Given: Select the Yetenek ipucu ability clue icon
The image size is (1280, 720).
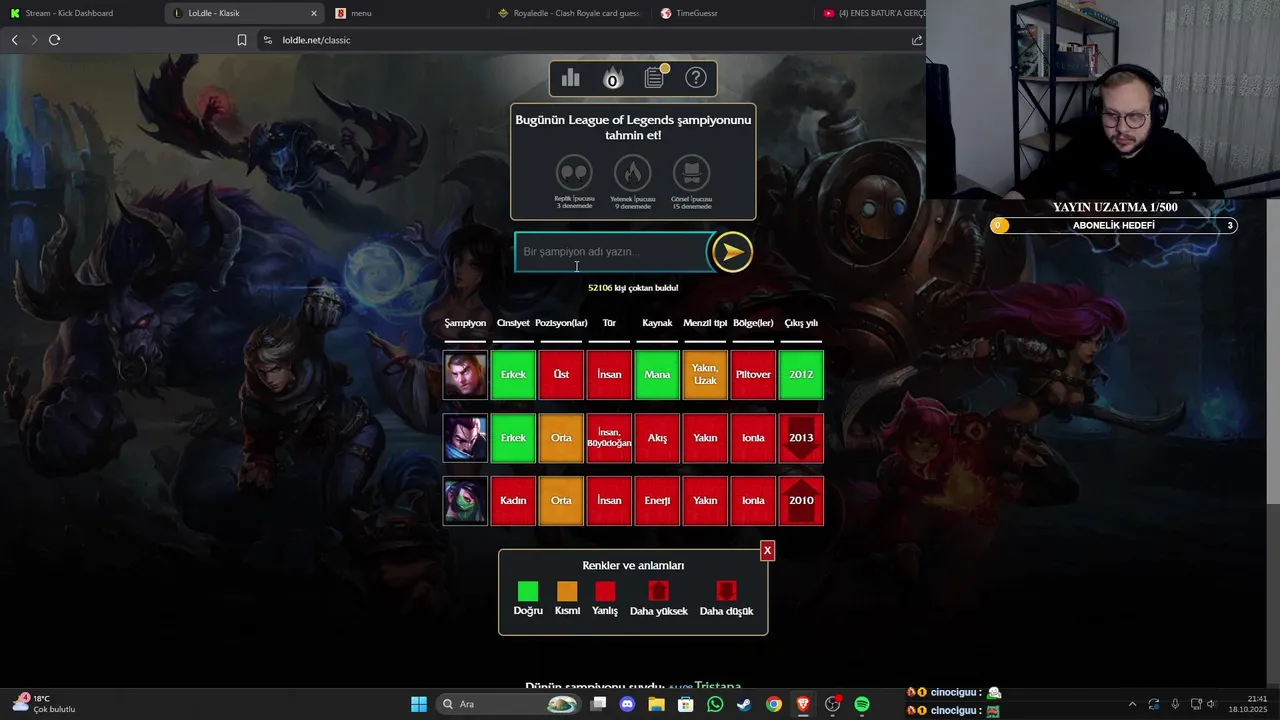Looking at the screenshot, I should pyautogui.click(x=632, y=173).
